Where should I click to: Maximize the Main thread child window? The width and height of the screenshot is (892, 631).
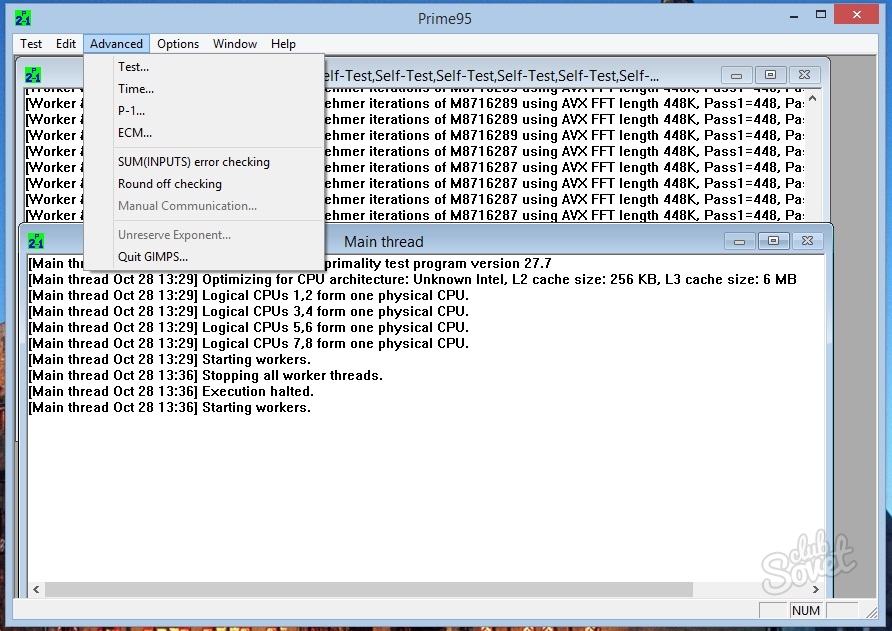click(772, 241)
